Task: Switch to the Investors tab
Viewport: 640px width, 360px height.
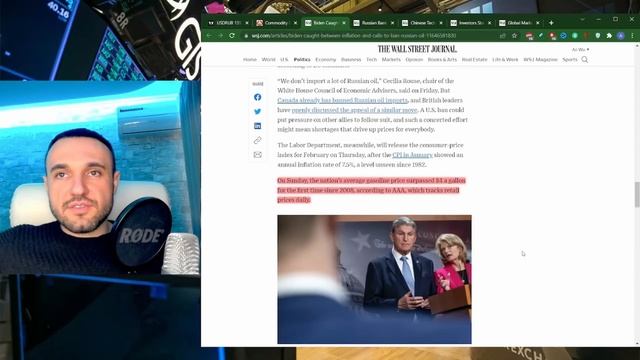Action: pyautogui.click(x=470, y=23)
